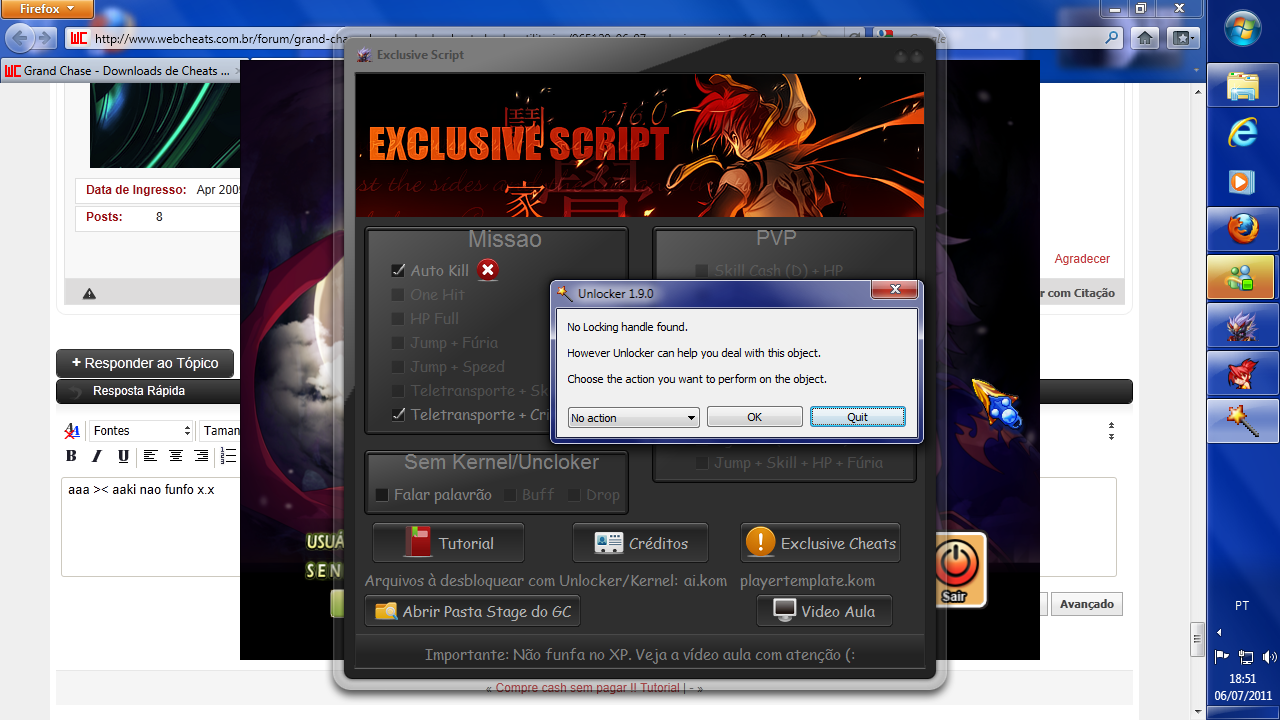Apply italic formatting in reply editor
Screen dimensions: 1280x720
click(97, 456)
